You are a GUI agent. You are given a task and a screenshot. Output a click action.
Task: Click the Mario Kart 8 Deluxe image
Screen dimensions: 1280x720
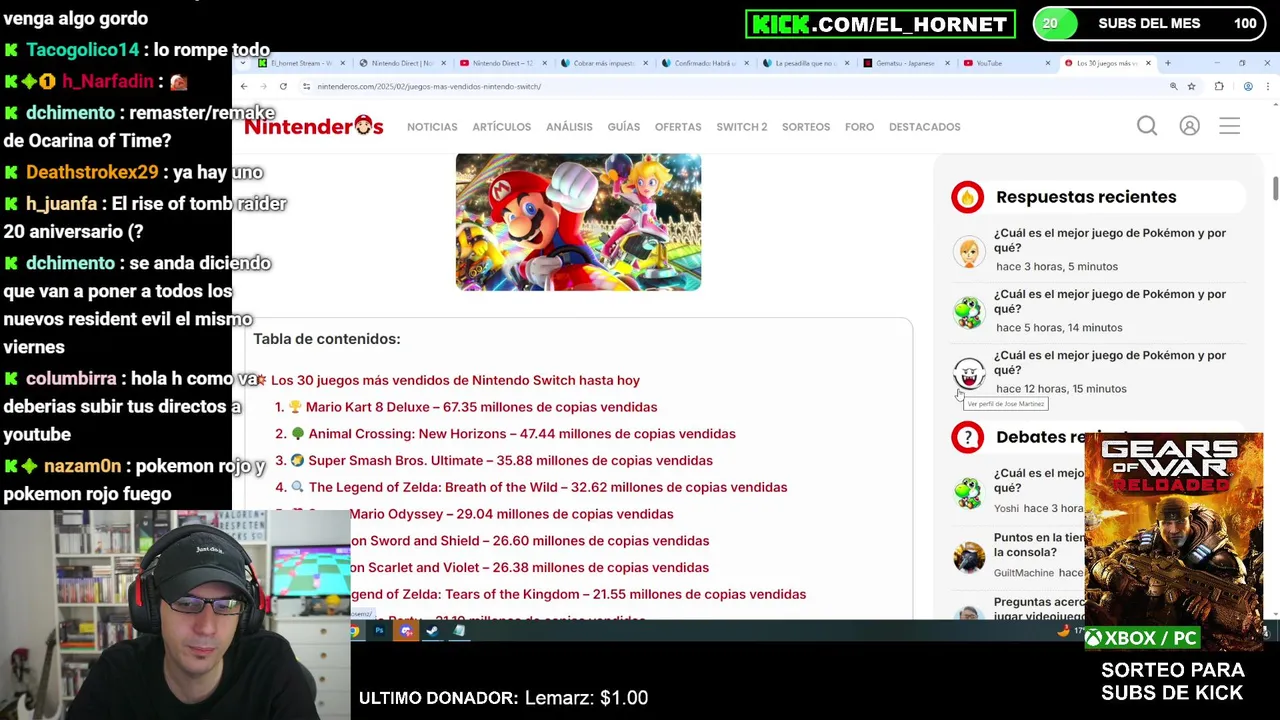578,222
